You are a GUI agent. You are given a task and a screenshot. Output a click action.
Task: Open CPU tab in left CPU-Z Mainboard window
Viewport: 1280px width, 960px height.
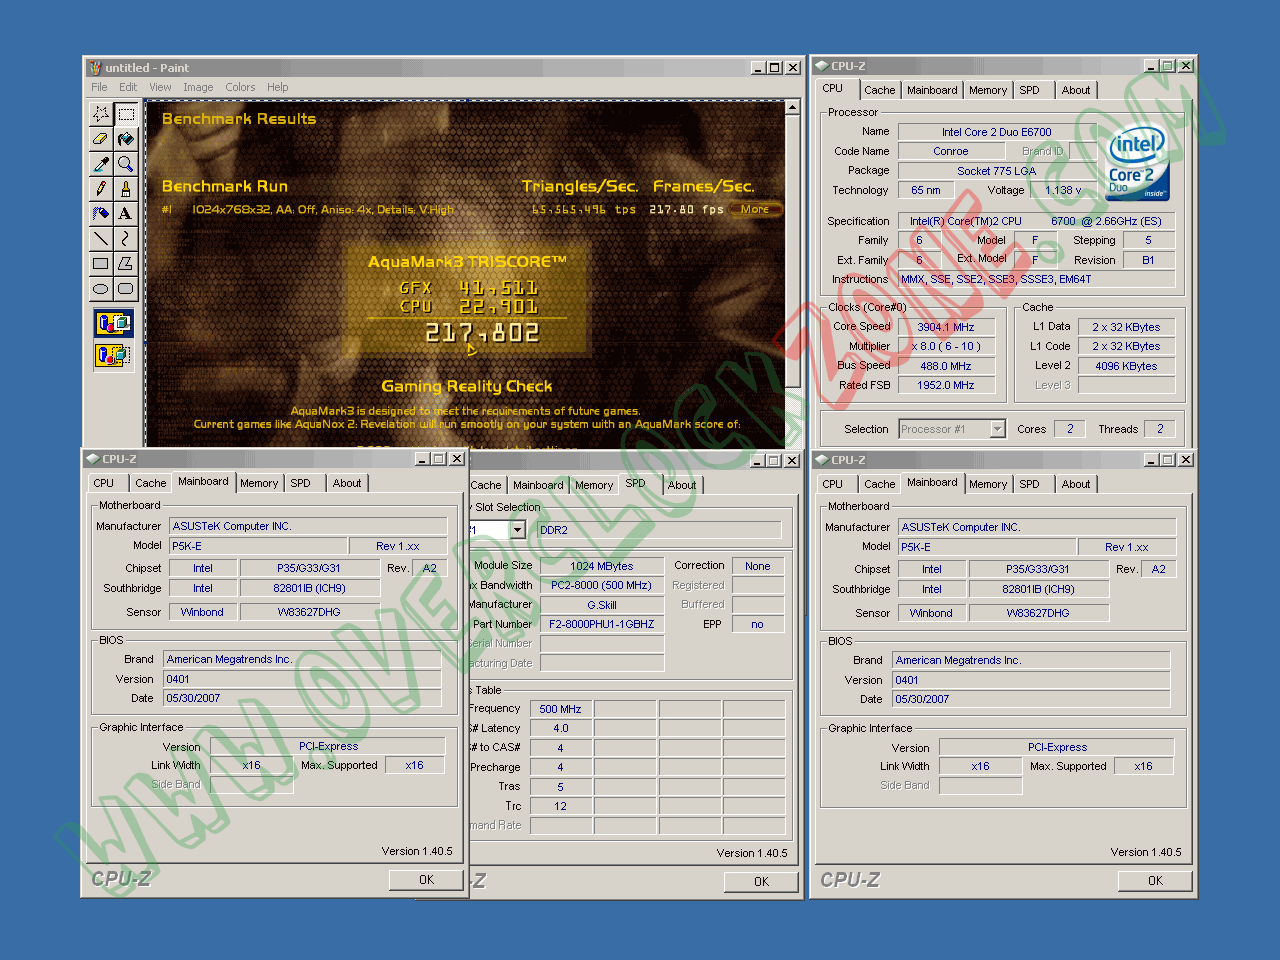click(x=104, y=483)
